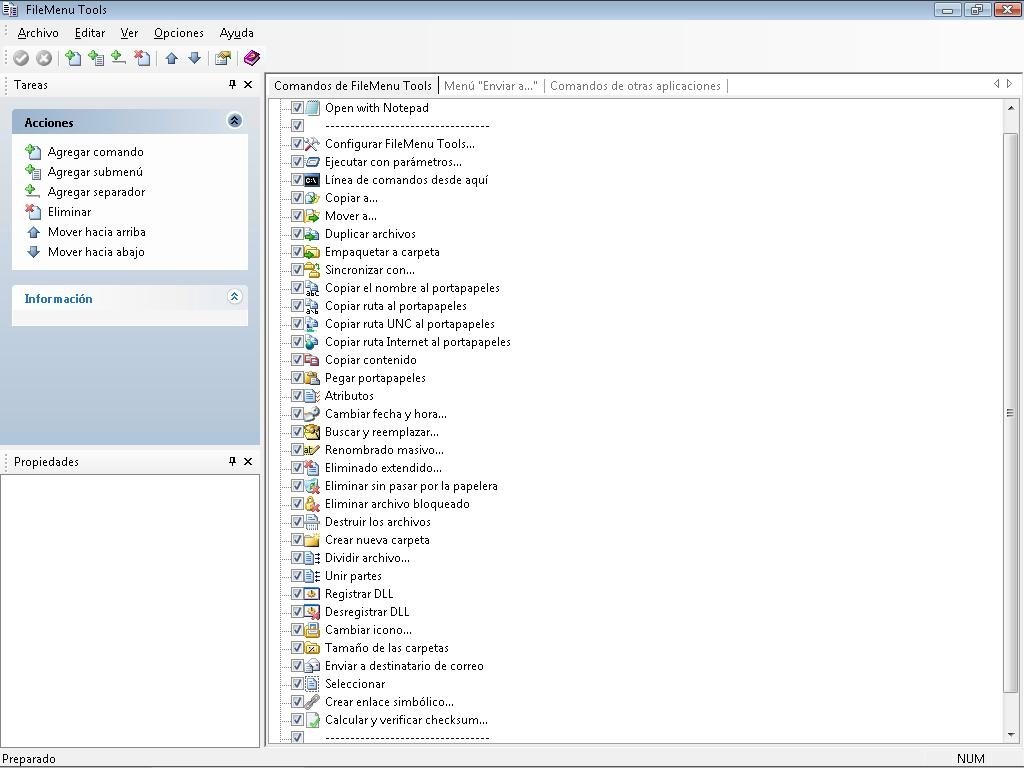
Task: Close the Tareas panel
Action: pyautogui.click(x=248, y=84)
